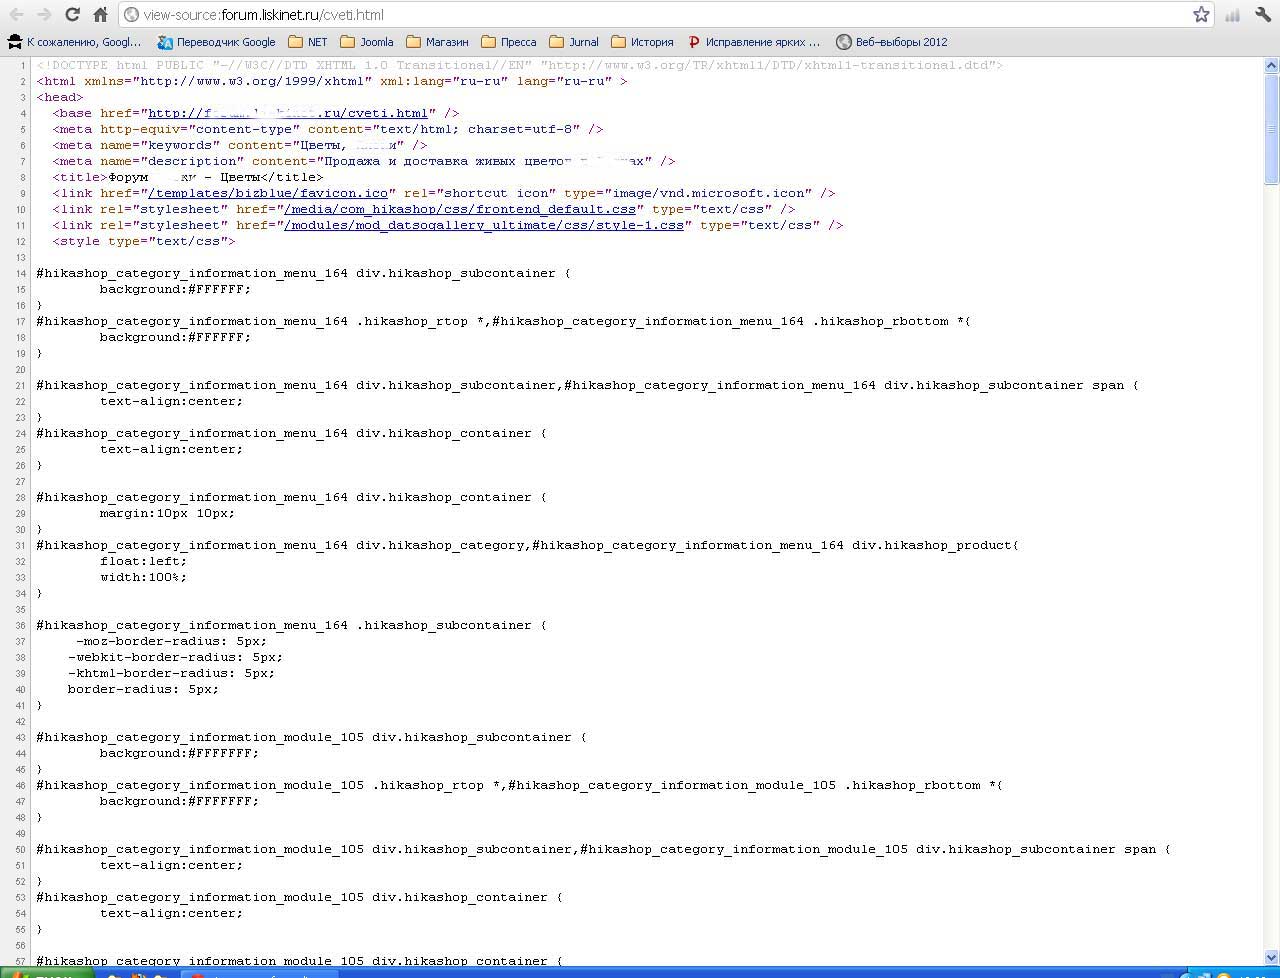The image size is (1280, 978).
Task: Click the vertical scrollbar thumb
Action: [1271, 129]
